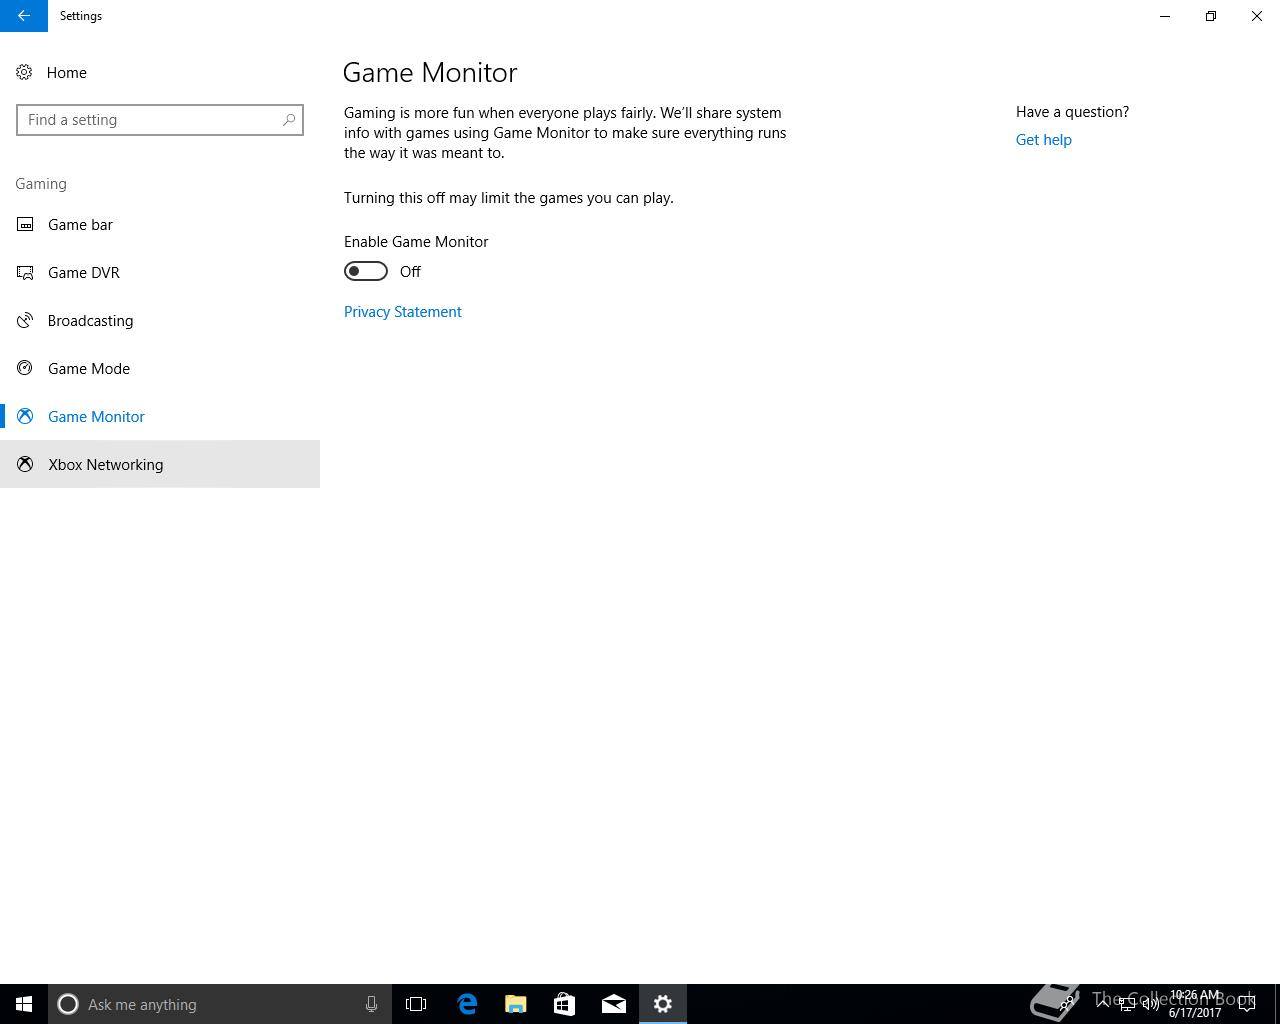Open the Store from the taskbar
The width and height of the screenshot is (1280, 1024).
[565, 1004]
